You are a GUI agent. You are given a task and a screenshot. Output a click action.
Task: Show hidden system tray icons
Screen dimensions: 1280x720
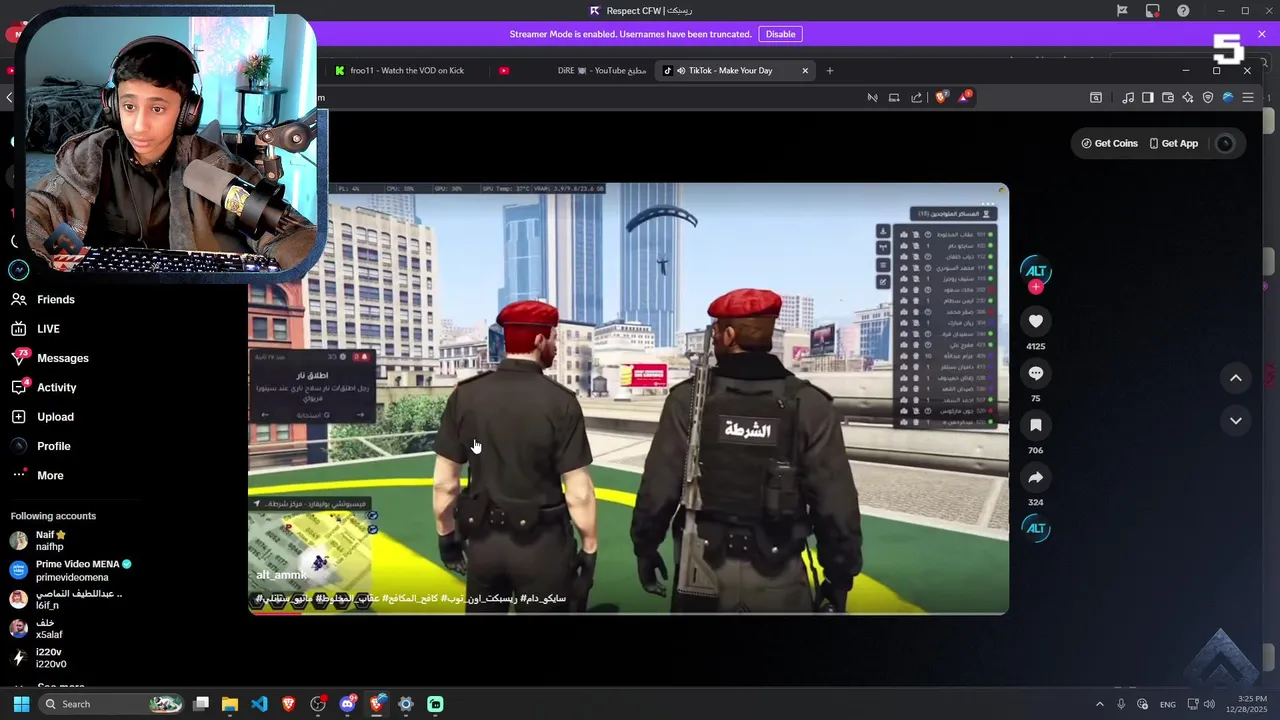pos(1099,704)
